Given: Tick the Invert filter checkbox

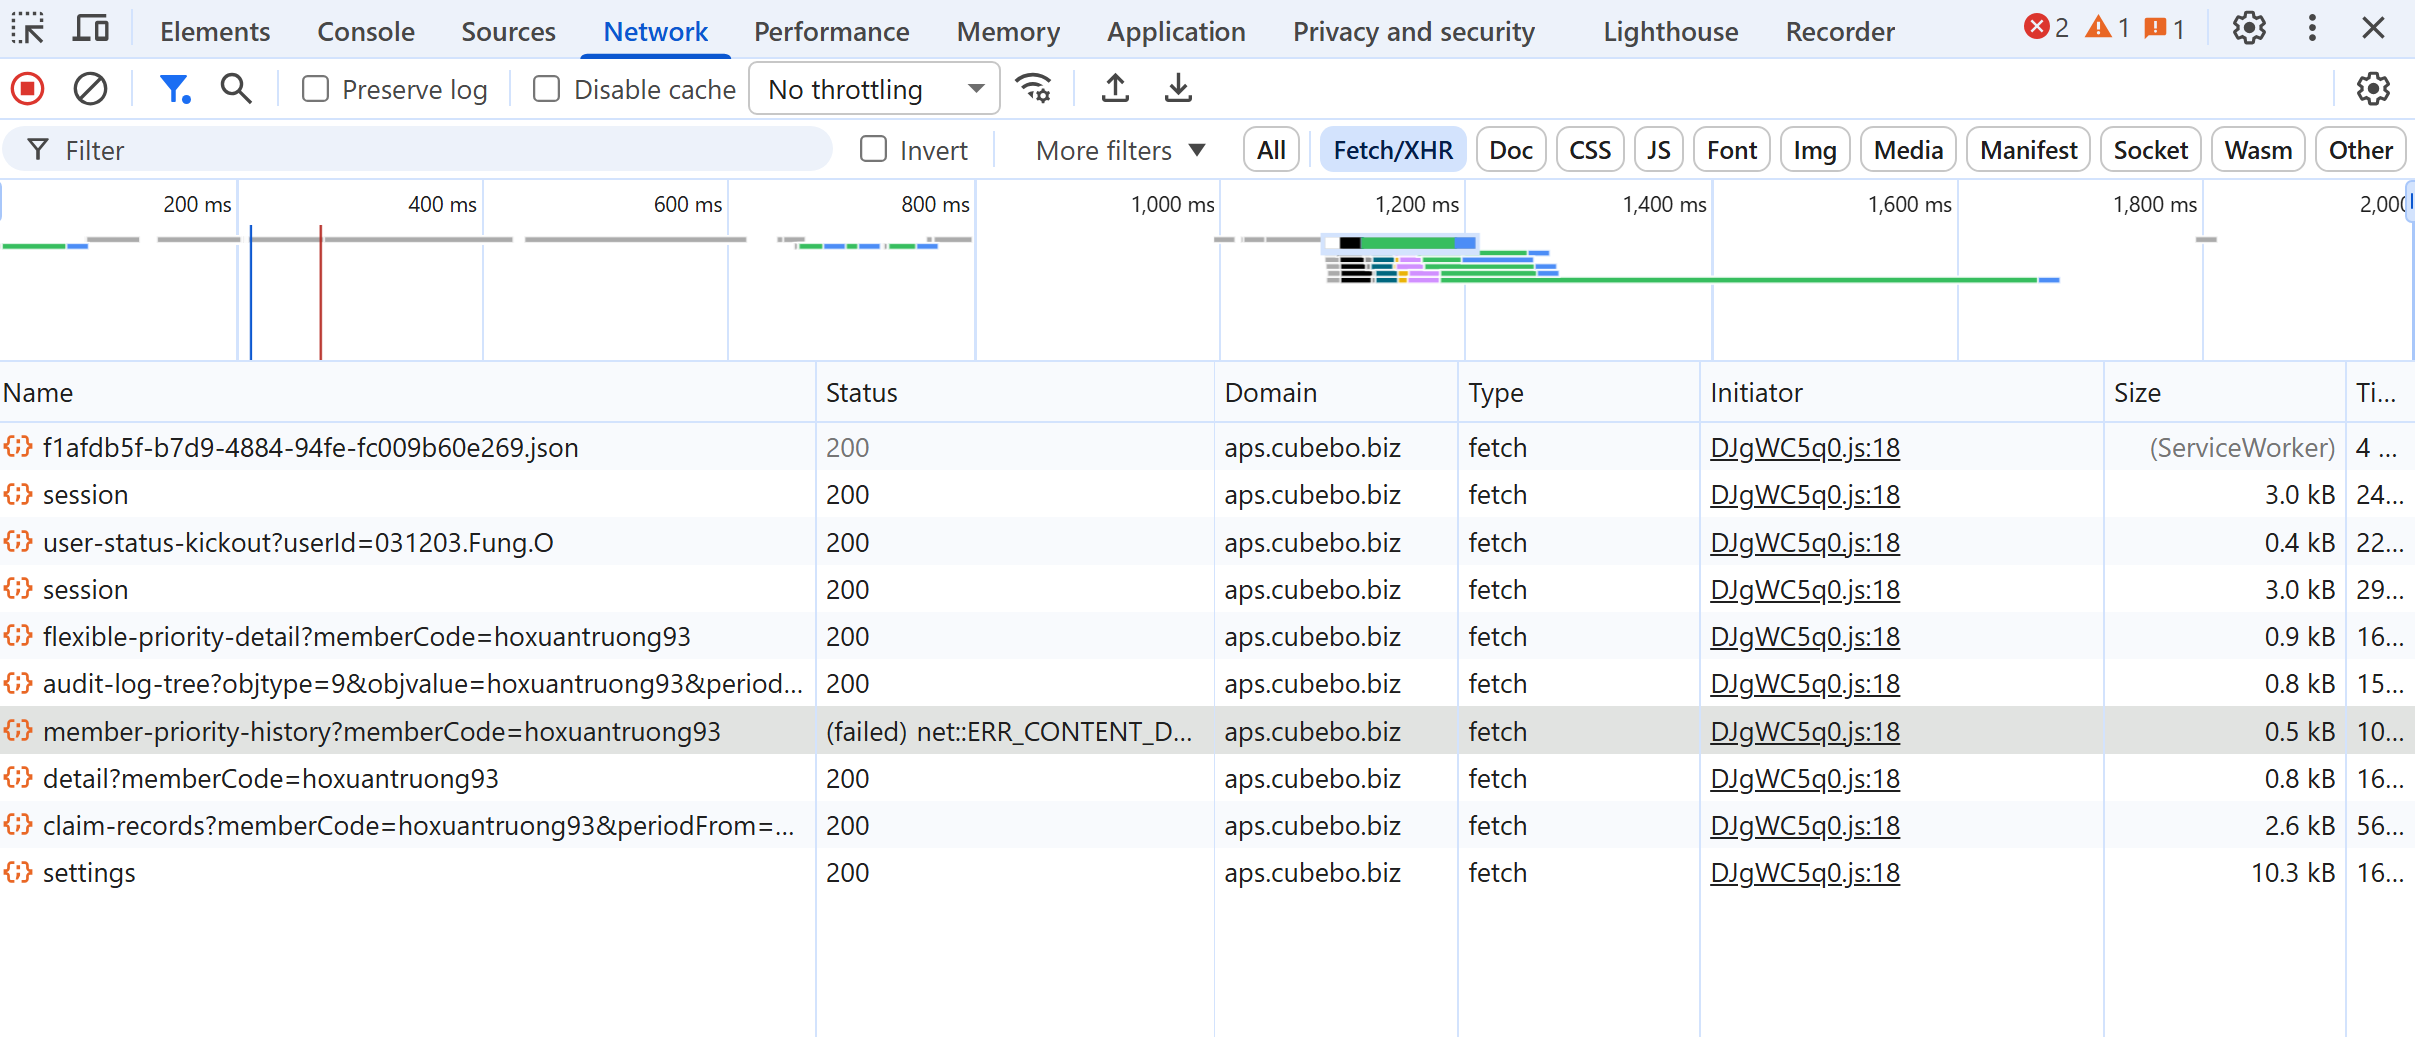Looking at the screenshot, I should coord(874,150).
